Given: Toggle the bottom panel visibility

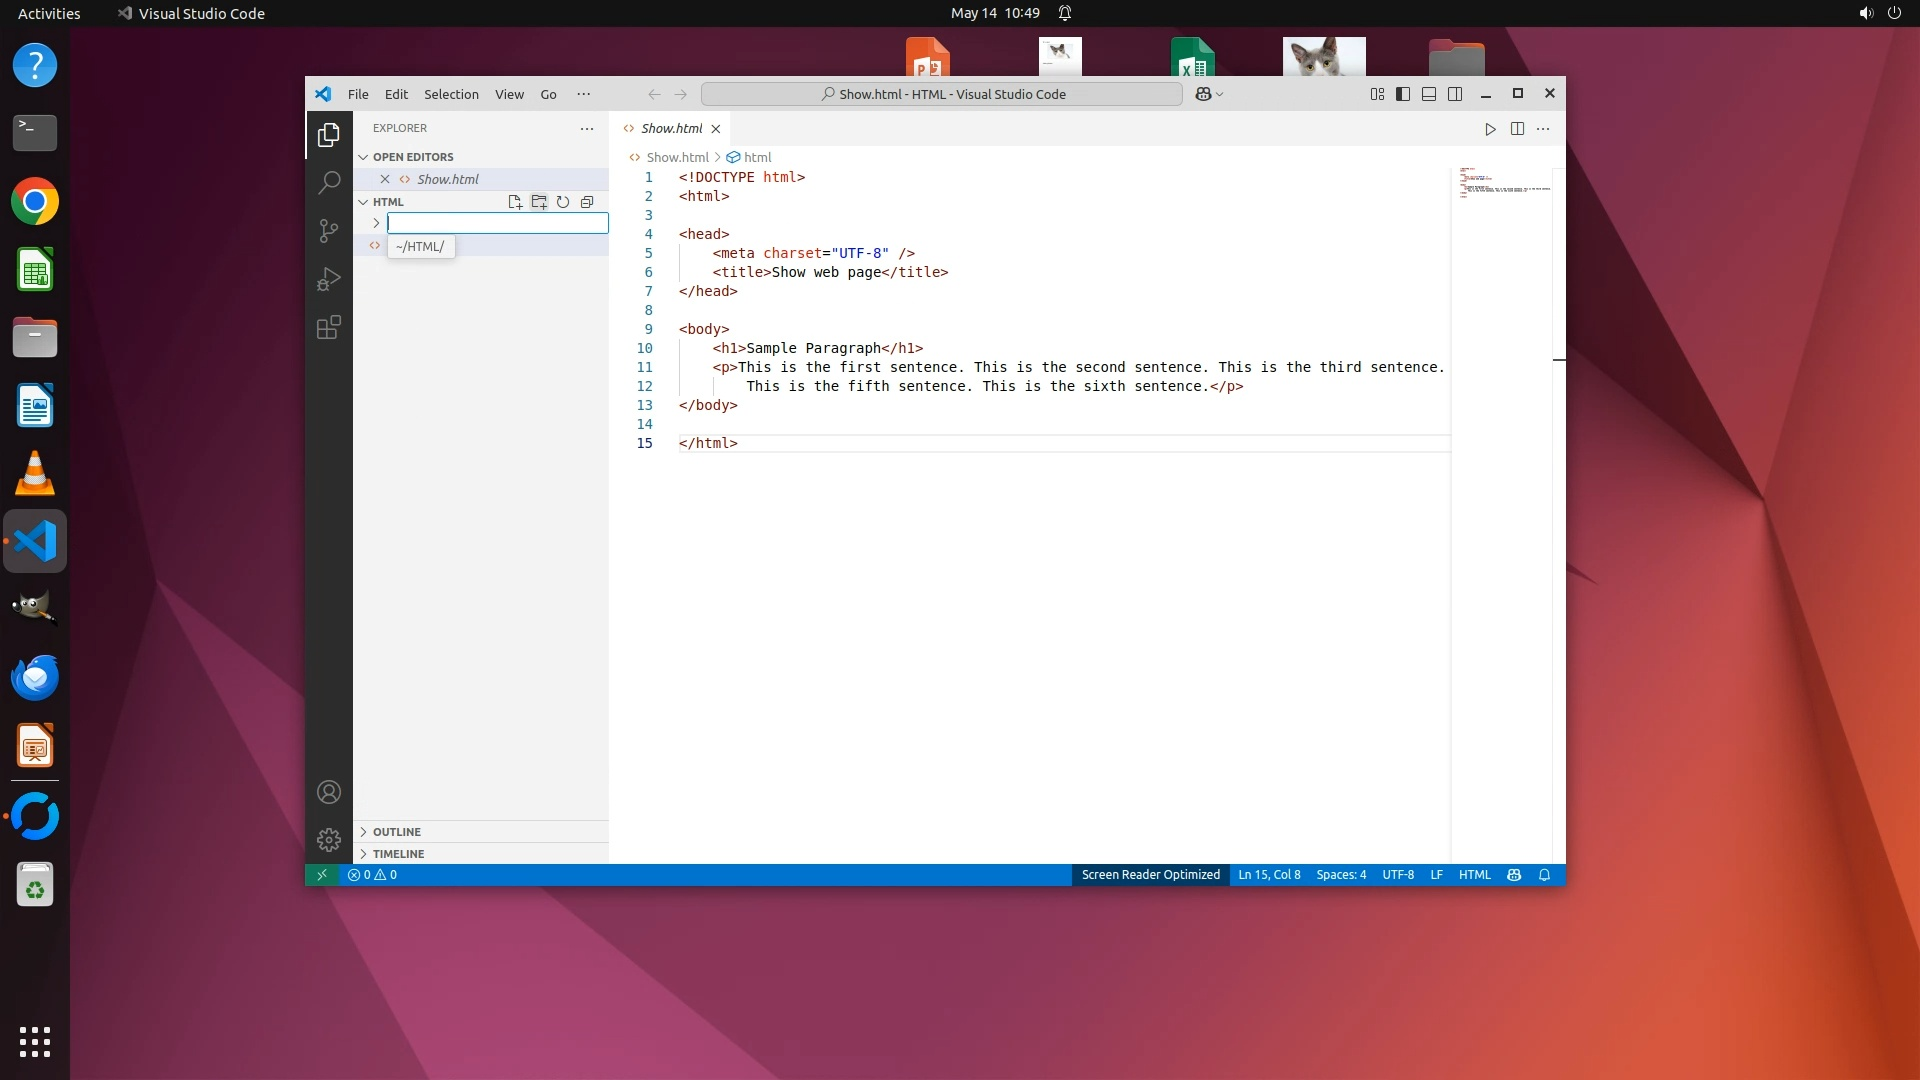Looking at the screenshot, I should point(1429,94).
